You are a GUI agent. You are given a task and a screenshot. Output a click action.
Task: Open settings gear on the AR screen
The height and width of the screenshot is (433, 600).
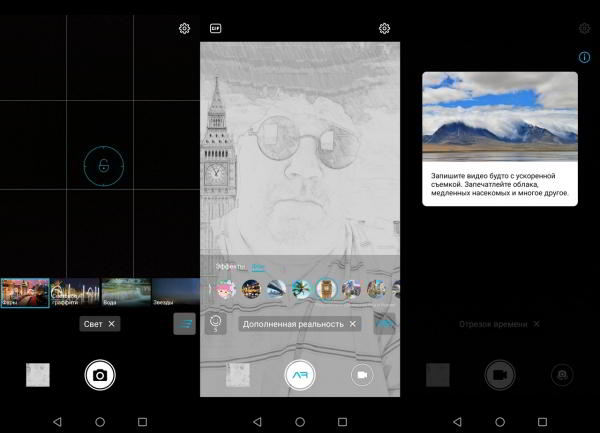[x=384, y=29]
